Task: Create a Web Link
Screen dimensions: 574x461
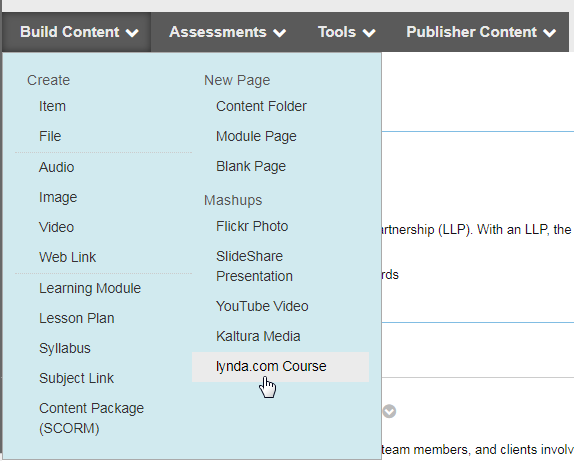Action: pos(68,257)
